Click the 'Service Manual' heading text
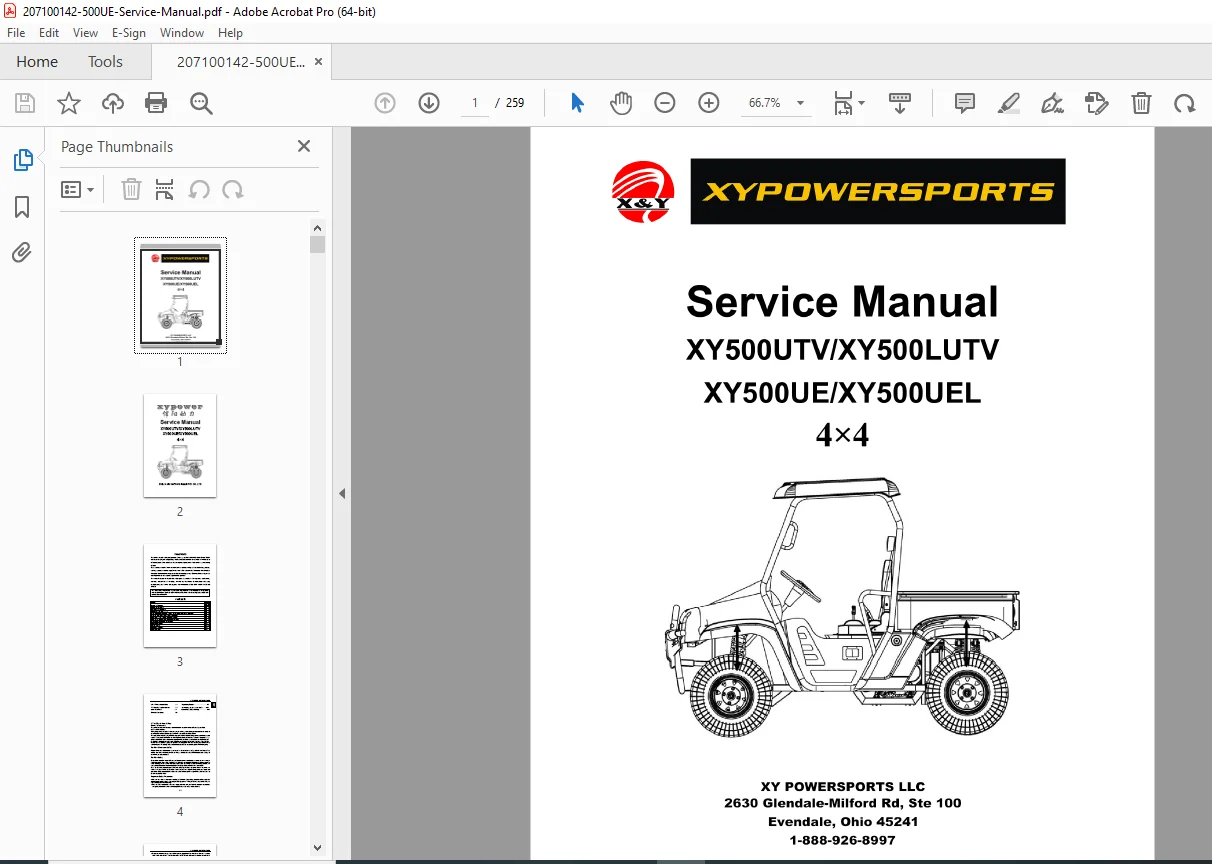 coord(842,302)
